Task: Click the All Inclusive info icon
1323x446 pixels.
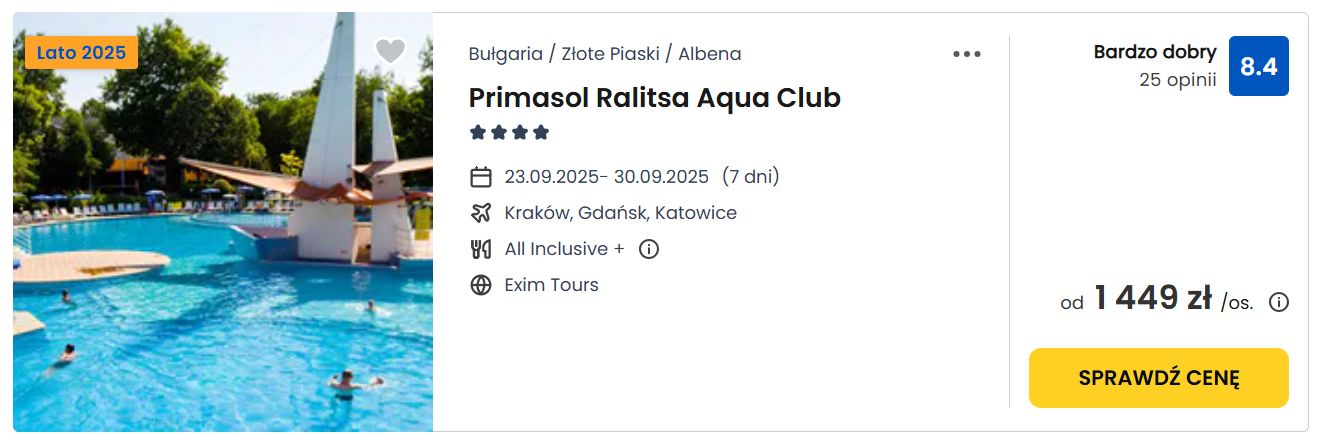Action: point(649,249)
